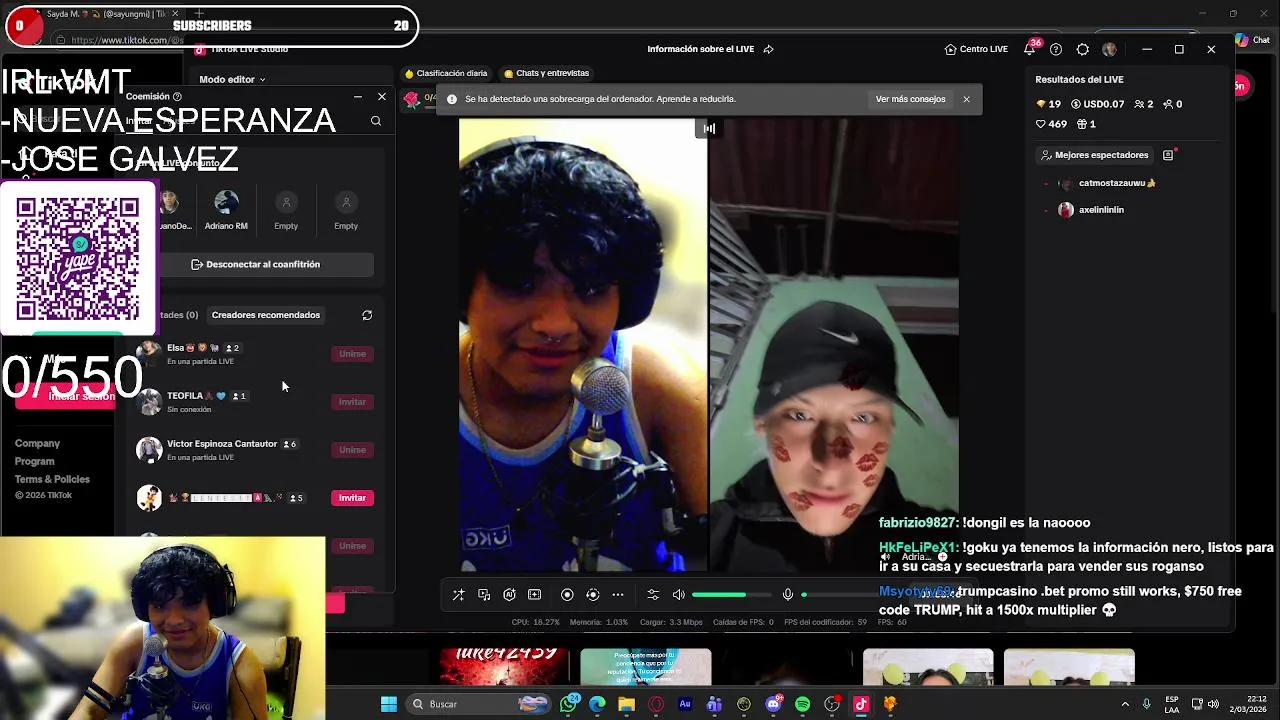Mute the speaker output
This screenshot has height=720, width=1280.
679,595
